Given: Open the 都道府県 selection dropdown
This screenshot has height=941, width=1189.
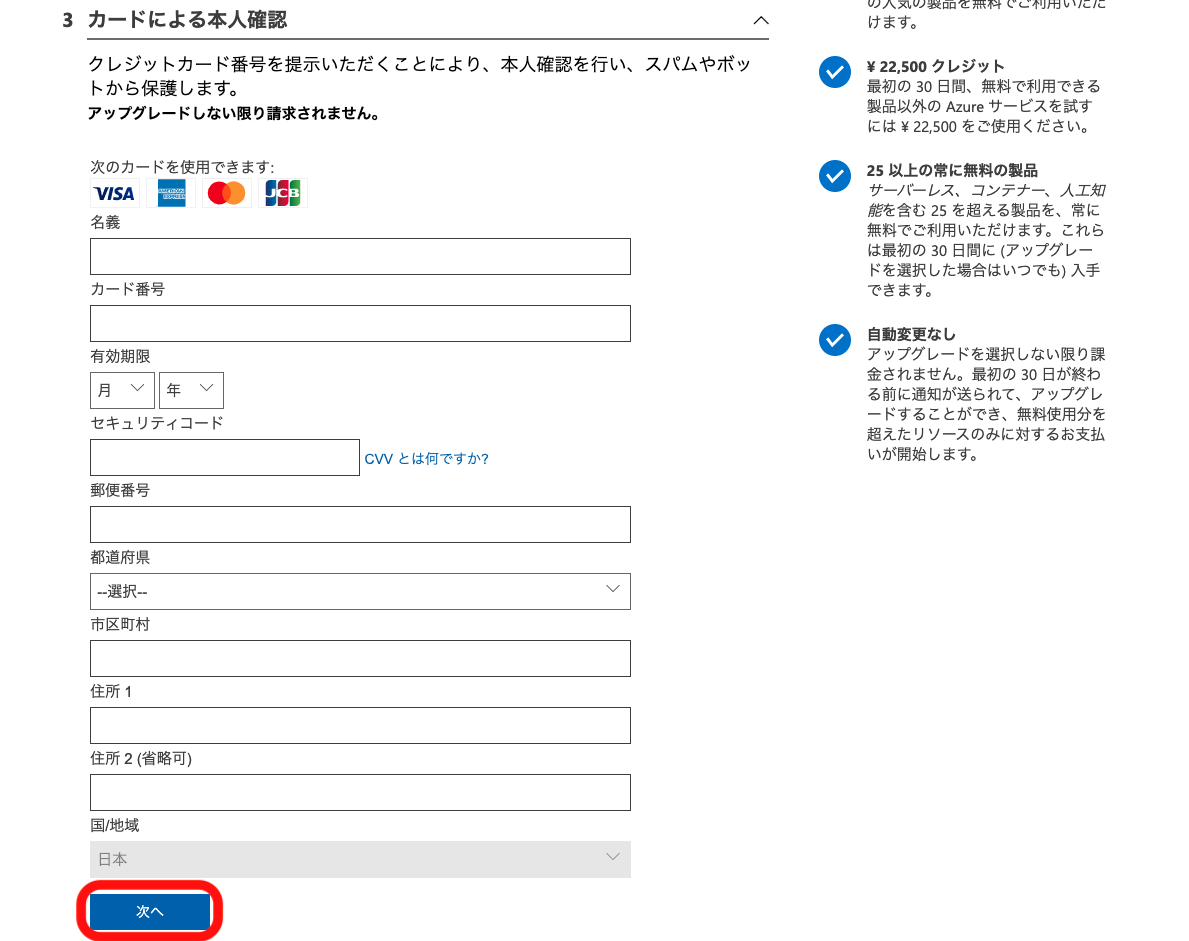Looking at the screenshot, I should tap(360, 591).
